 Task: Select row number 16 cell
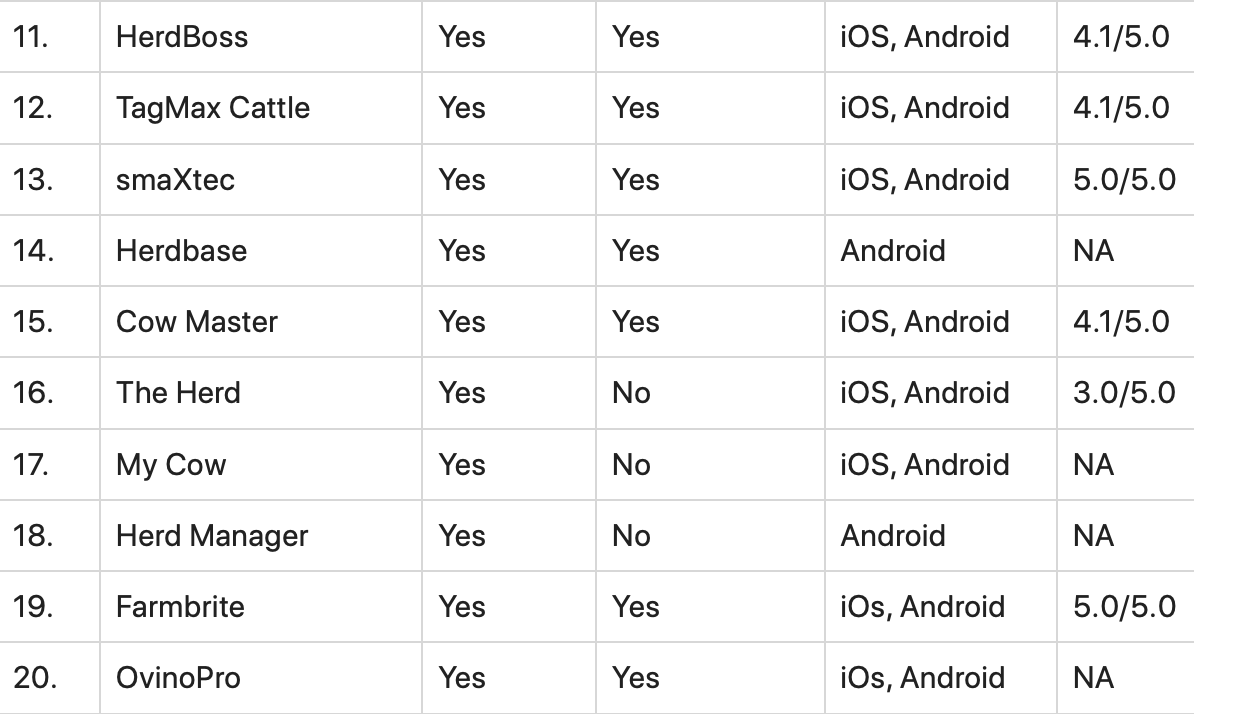click(33, 393)
